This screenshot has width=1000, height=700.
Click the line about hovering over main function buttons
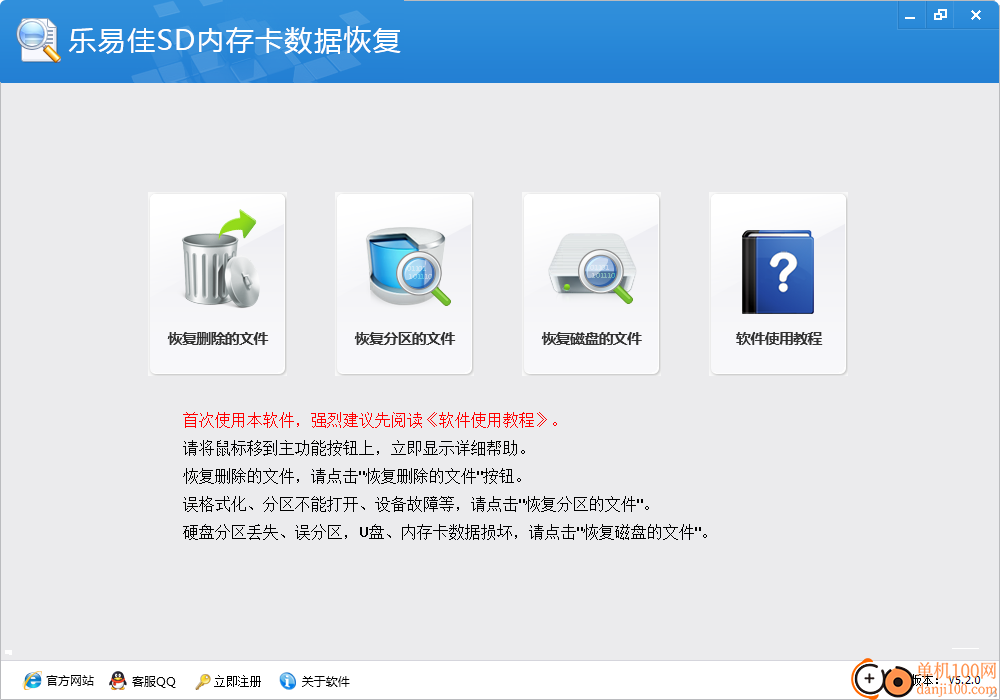355,448
